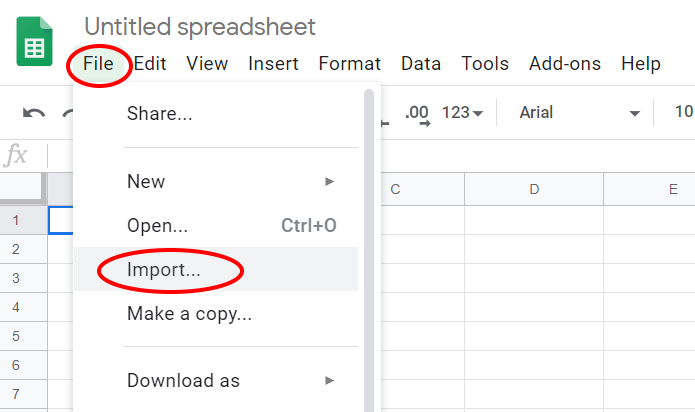Open the Tools menu

click(x=485, y=64)
